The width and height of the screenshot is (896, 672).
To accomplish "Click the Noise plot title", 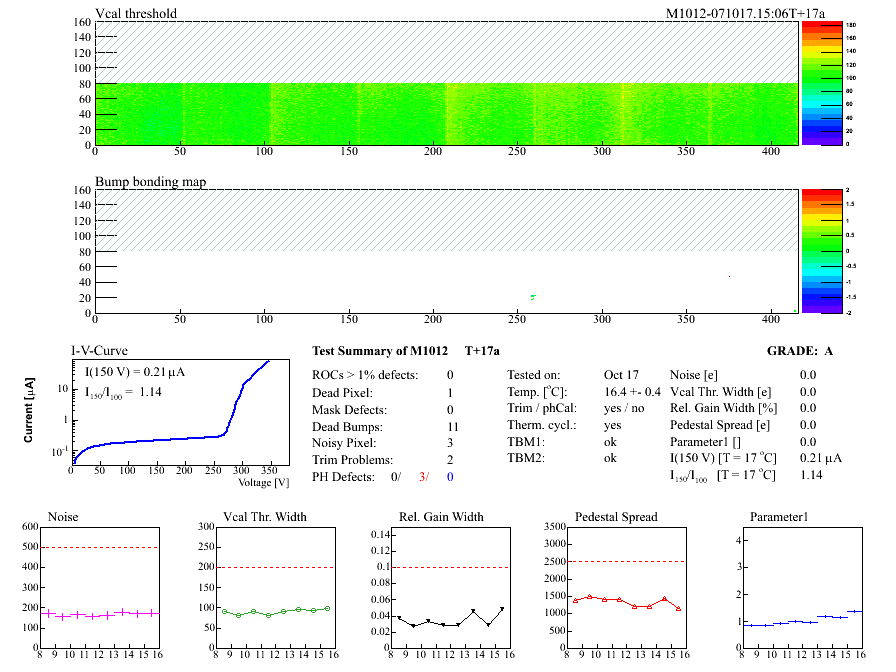I will pos(64,517).
